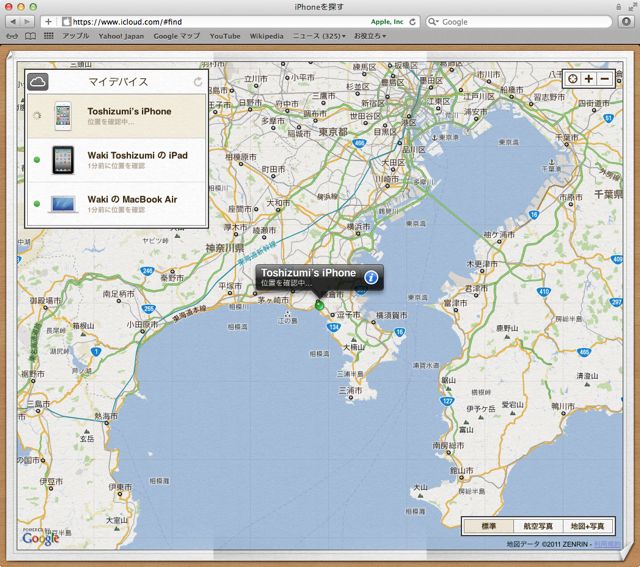Click the マイデバイス panel title
Viewport: 640px width, 567px height.
[118, 82]
